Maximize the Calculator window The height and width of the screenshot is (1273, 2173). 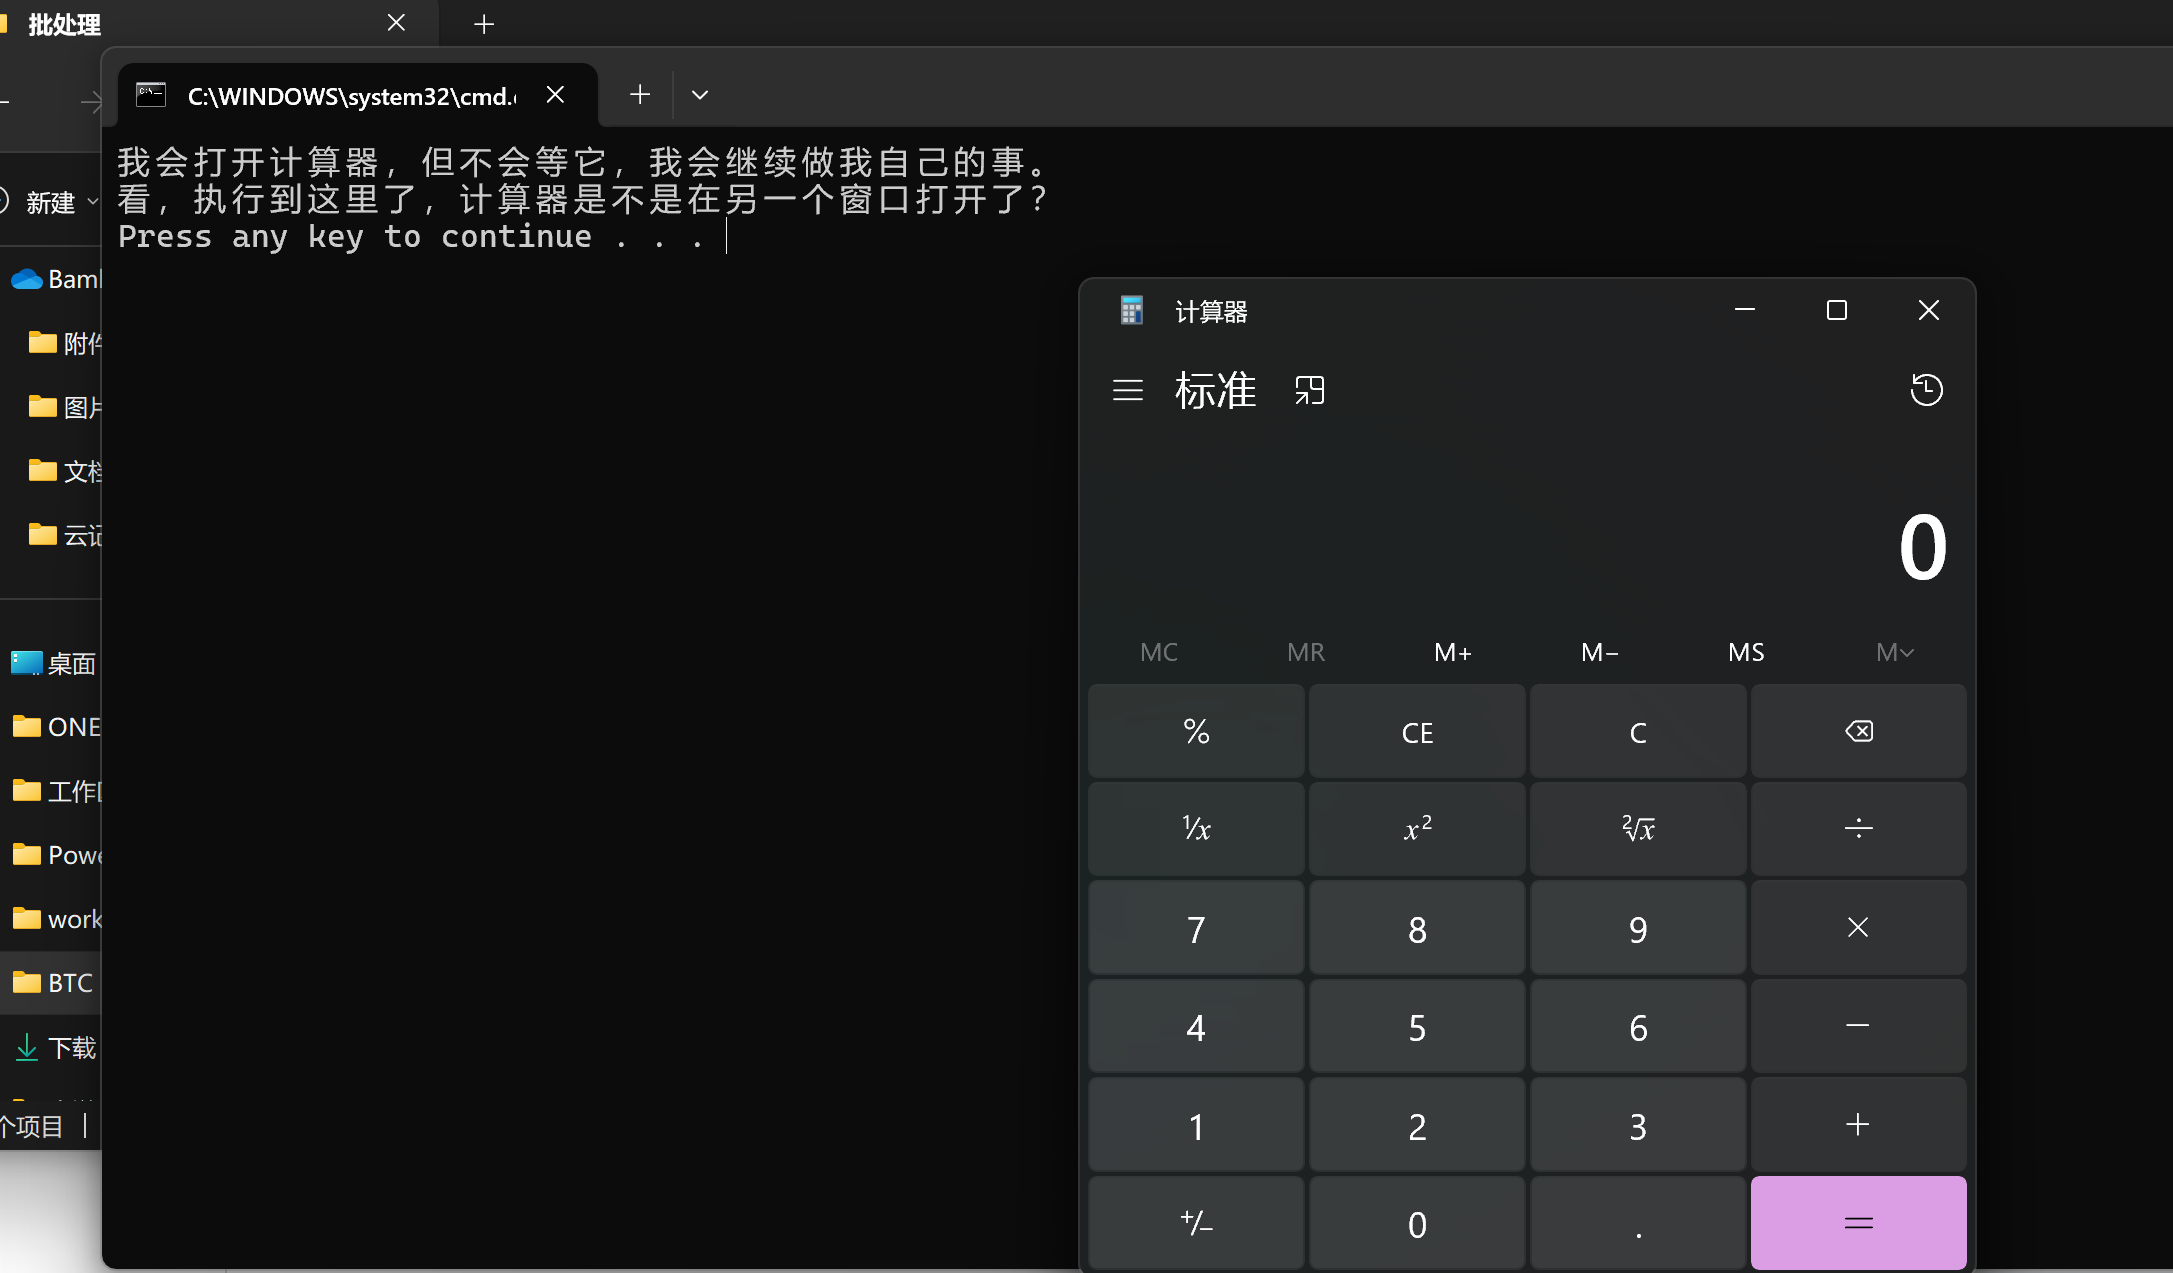(x=1836, y=310)
